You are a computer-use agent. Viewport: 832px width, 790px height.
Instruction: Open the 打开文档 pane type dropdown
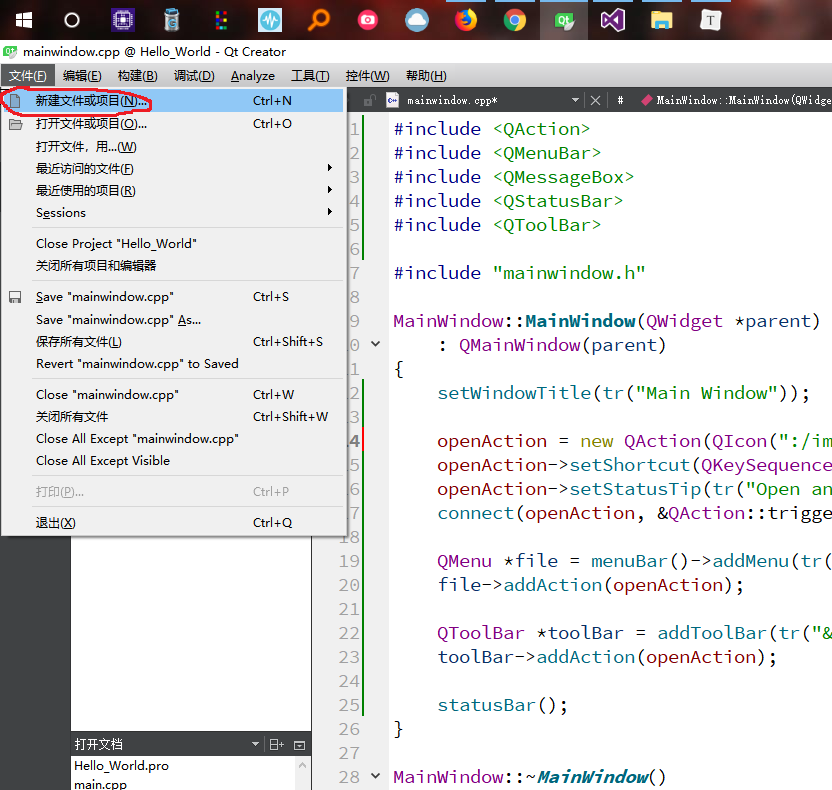tap(255, 744)
